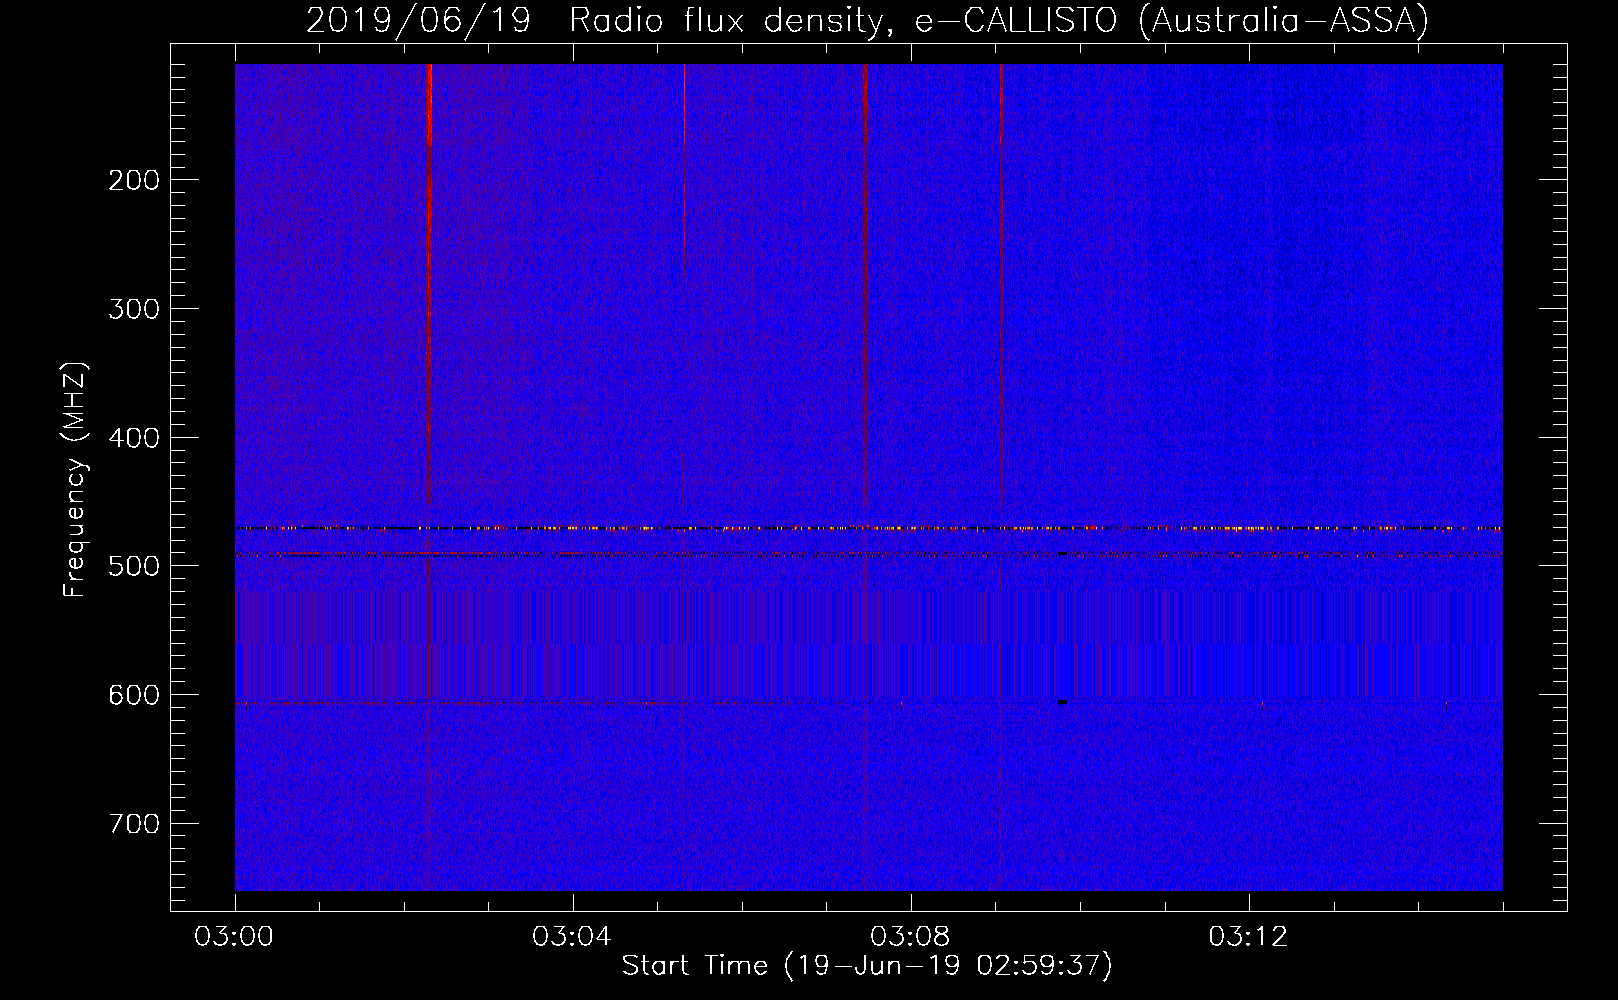Image resolution: width=1618 pixels, height=1000 pixels.
Task: Click the '03:04' time tick label
Action: click(x=573, y=937)
